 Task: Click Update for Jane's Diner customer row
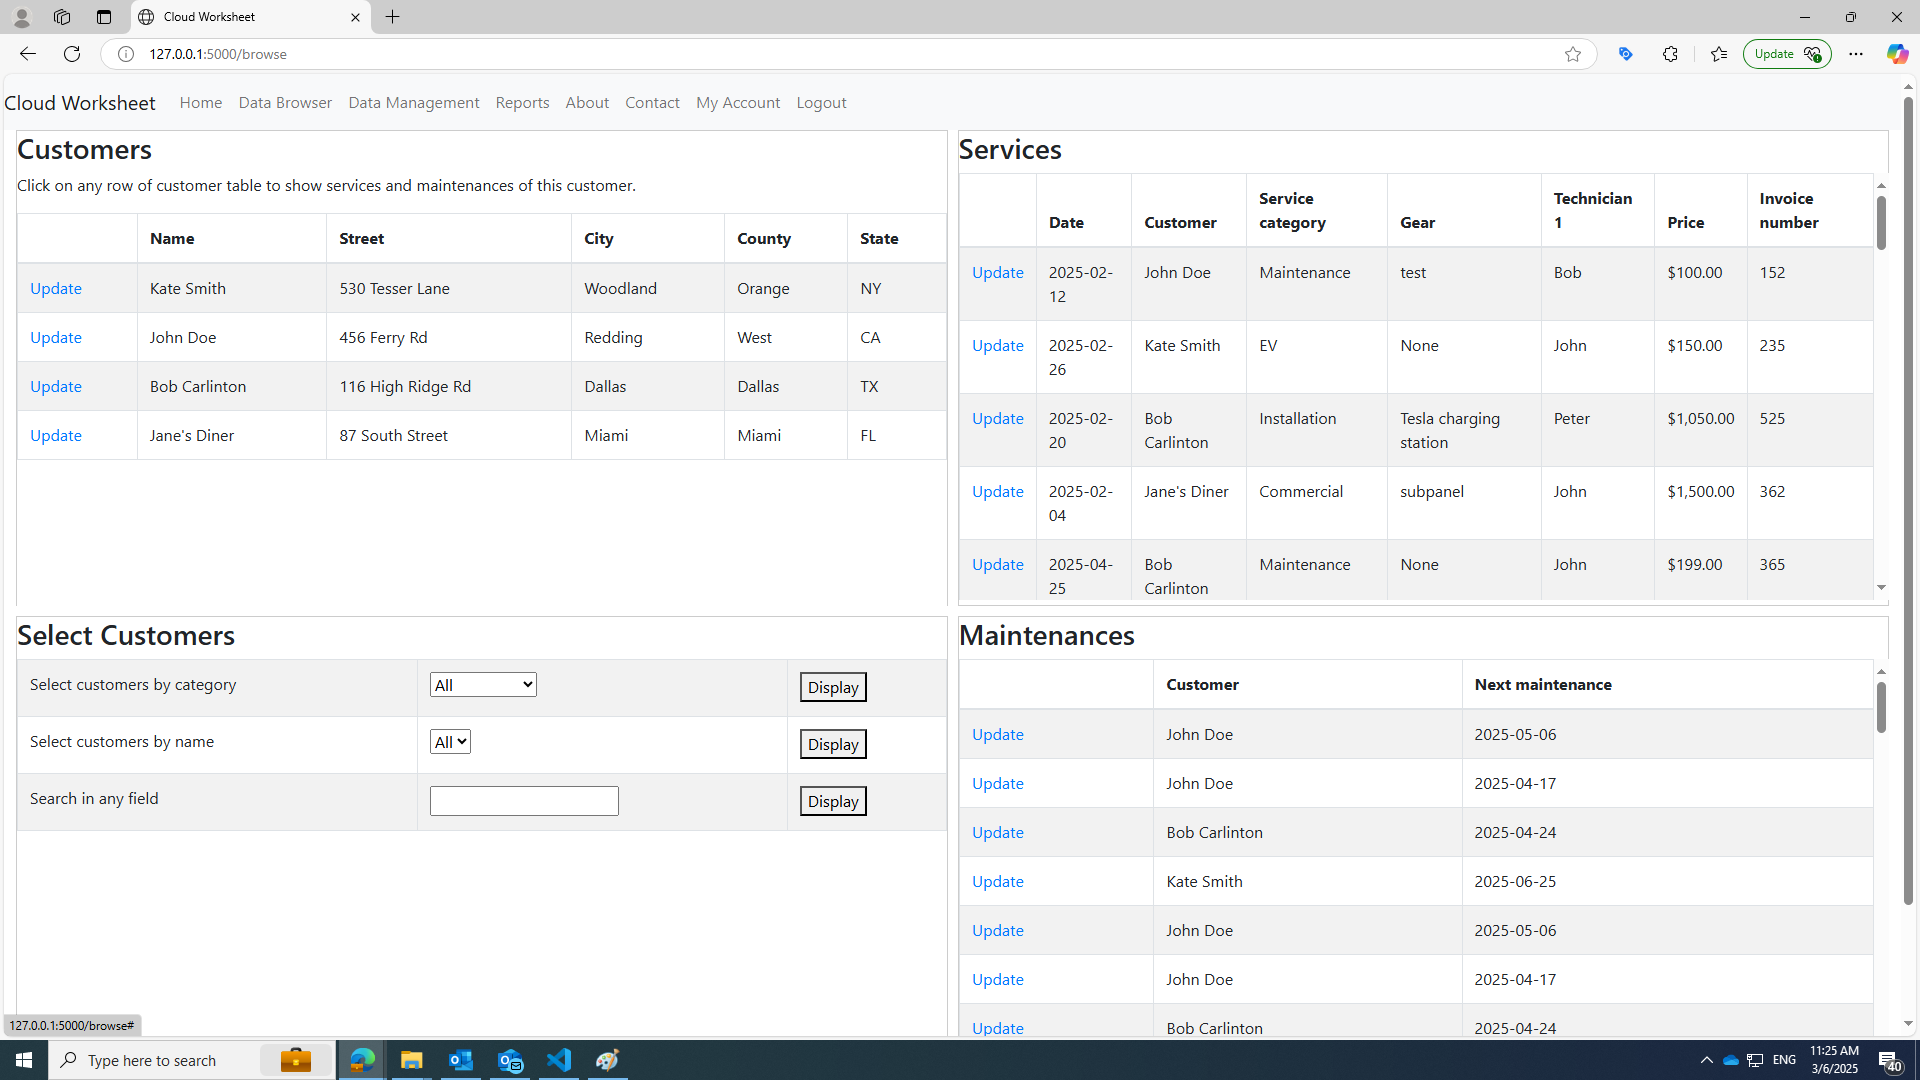[56, 435]
